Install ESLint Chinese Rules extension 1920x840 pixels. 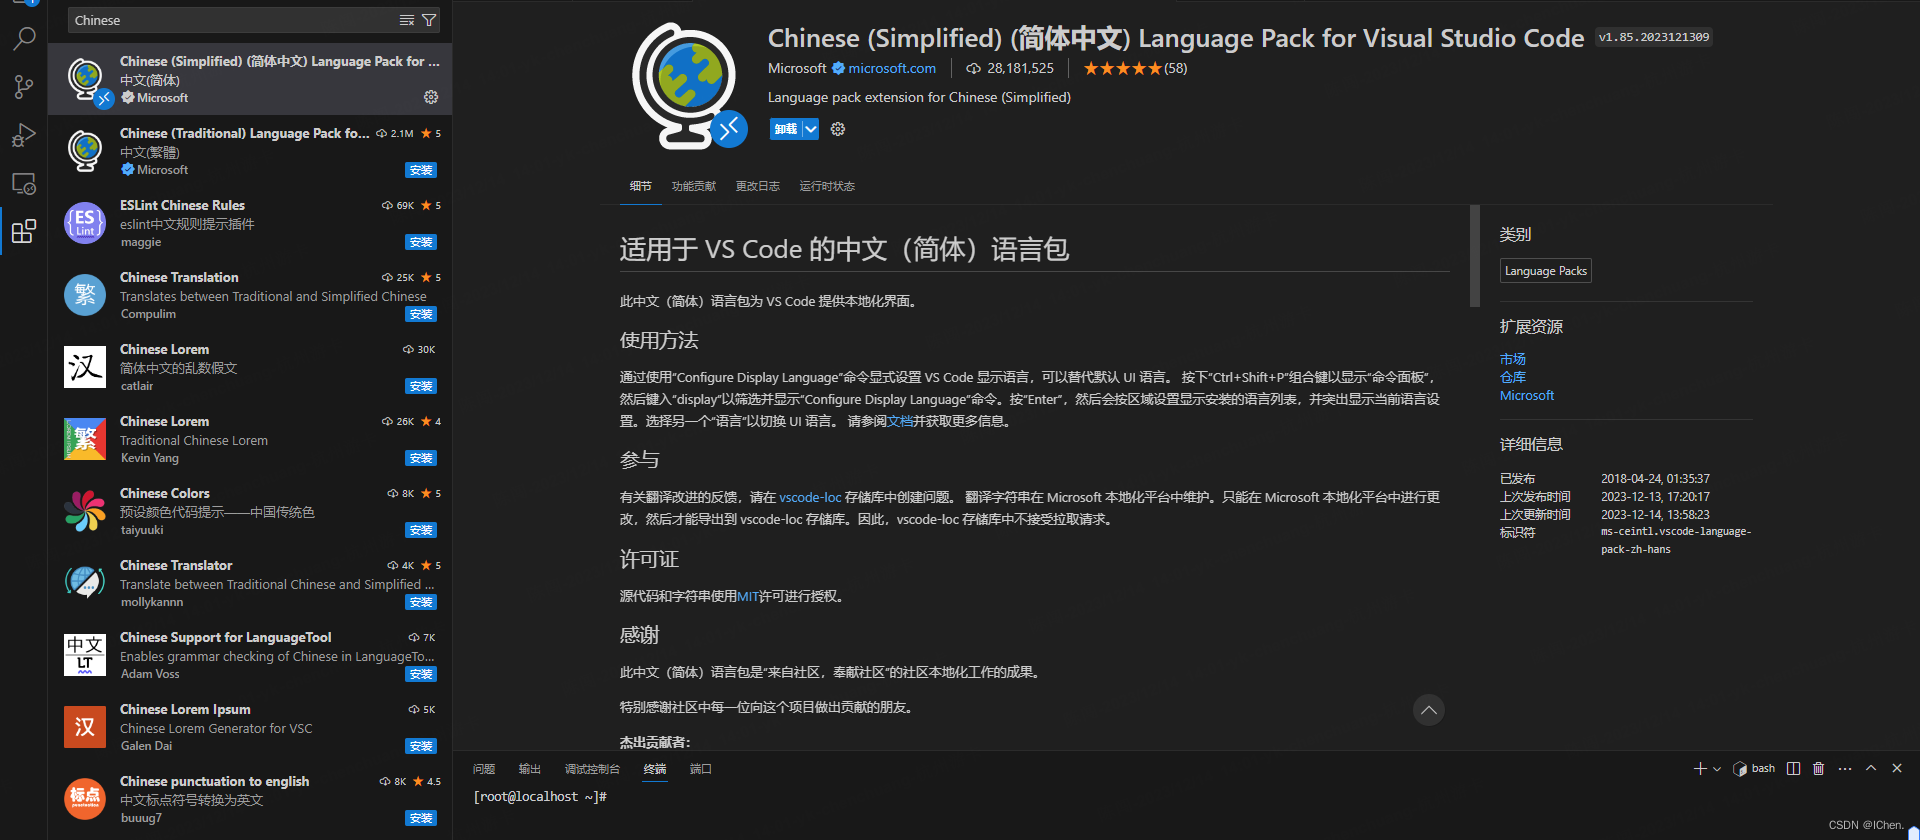(x=421, y=242)
